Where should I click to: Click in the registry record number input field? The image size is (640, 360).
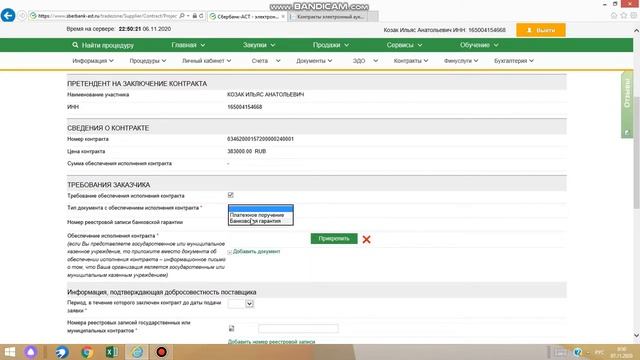298,328
